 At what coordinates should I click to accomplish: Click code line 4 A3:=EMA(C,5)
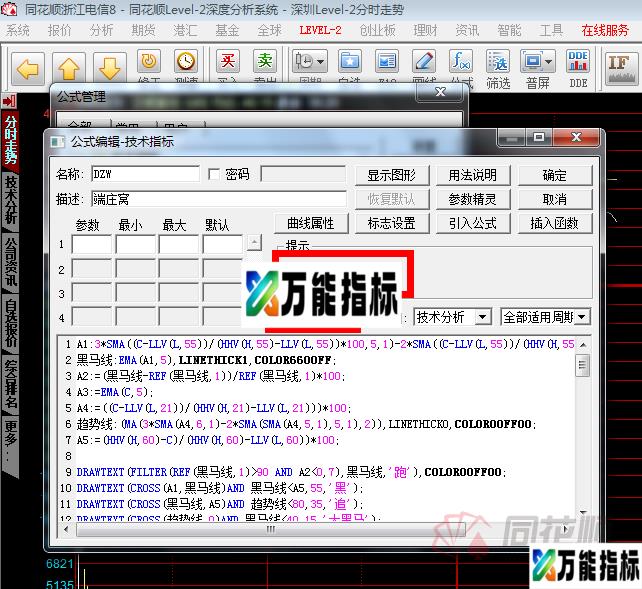point(115,392)
